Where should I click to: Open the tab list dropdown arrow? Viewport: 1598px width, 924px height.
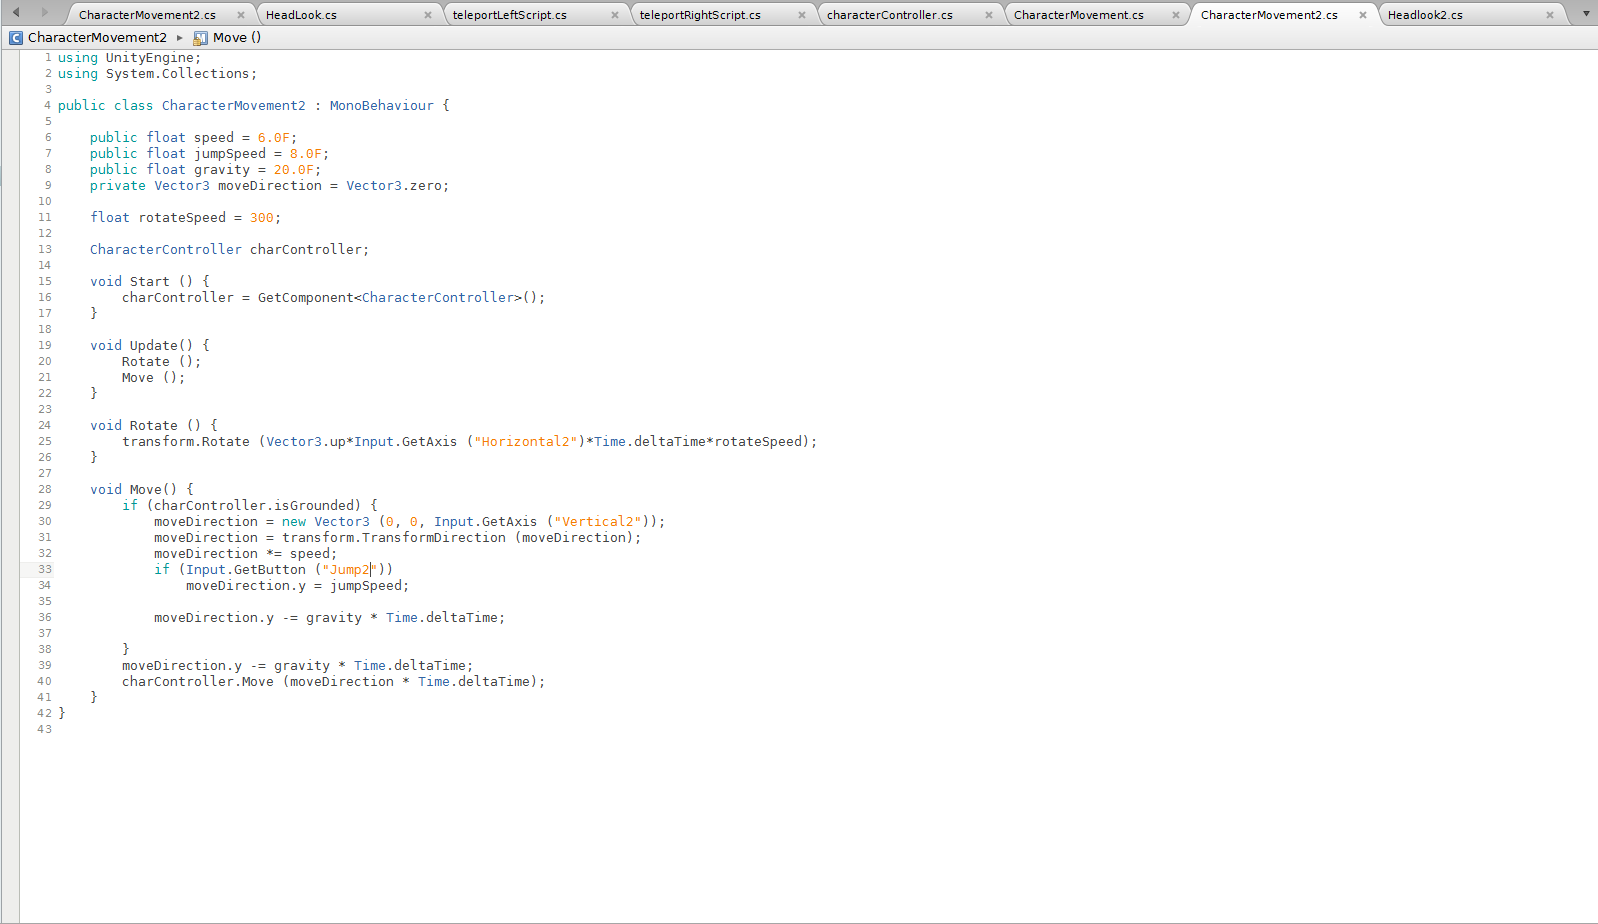pos(1586,14)
